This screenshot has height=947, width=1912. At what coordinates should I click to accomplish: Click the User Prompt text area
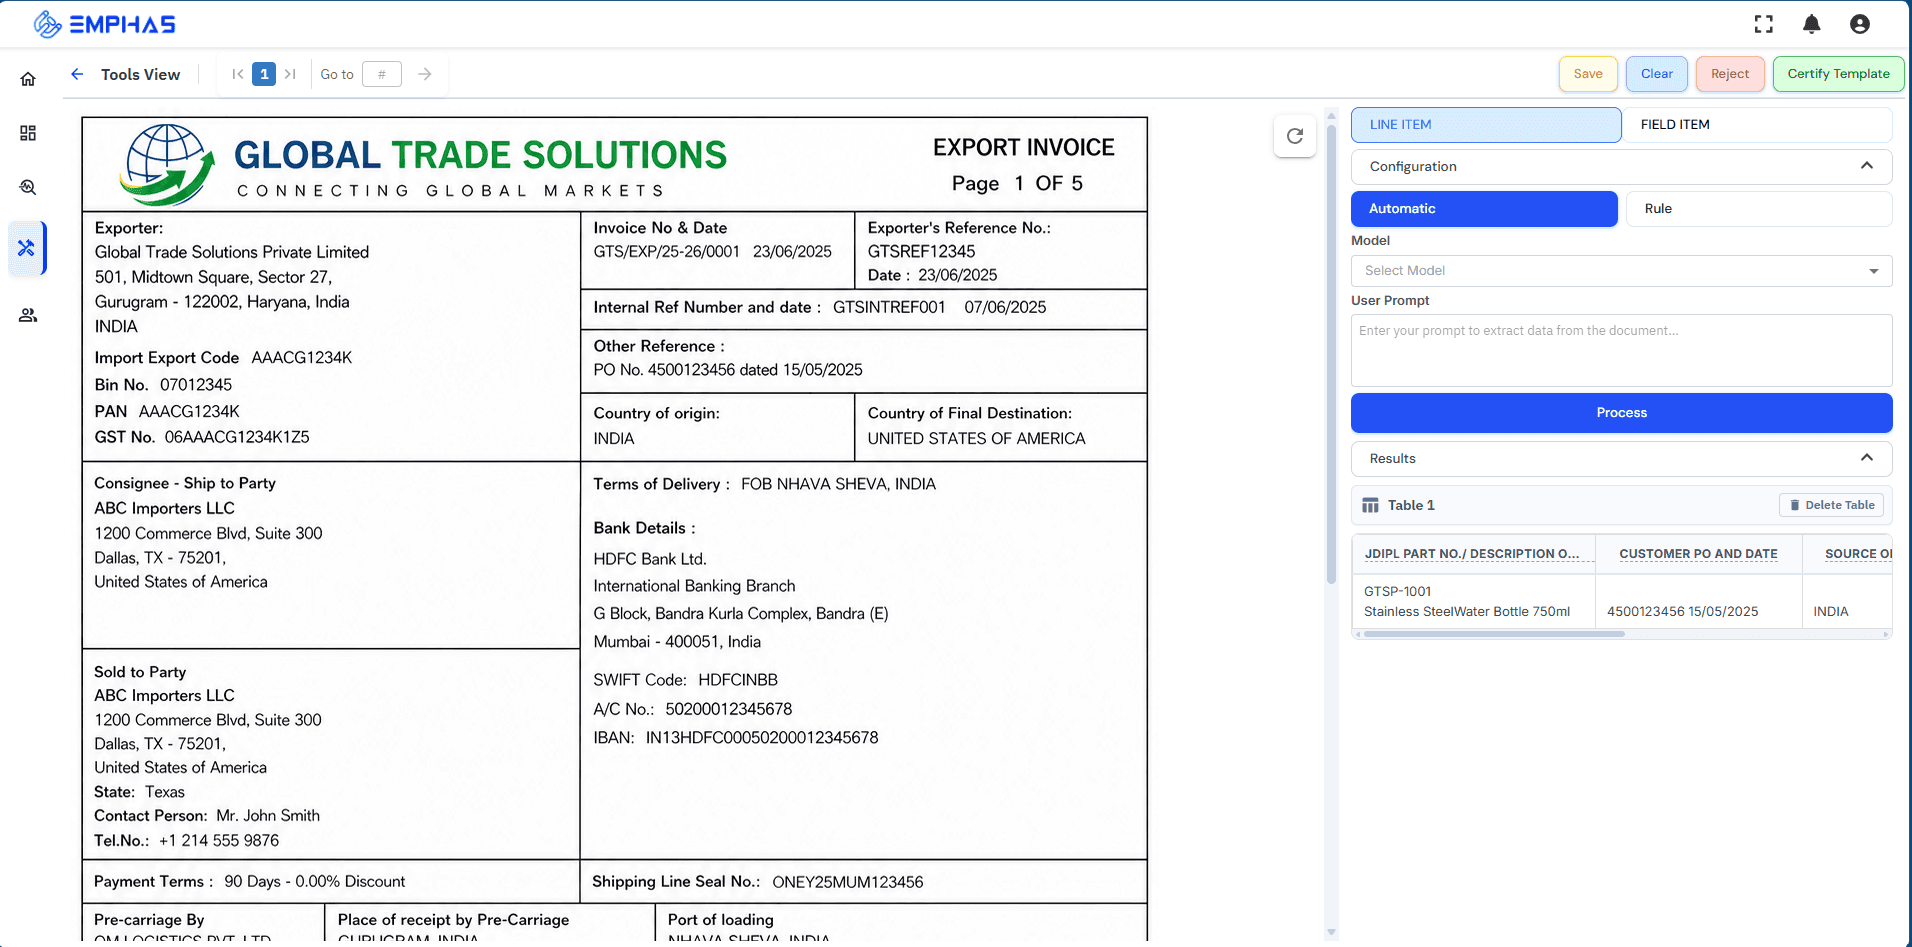[x=1621, y=351]
